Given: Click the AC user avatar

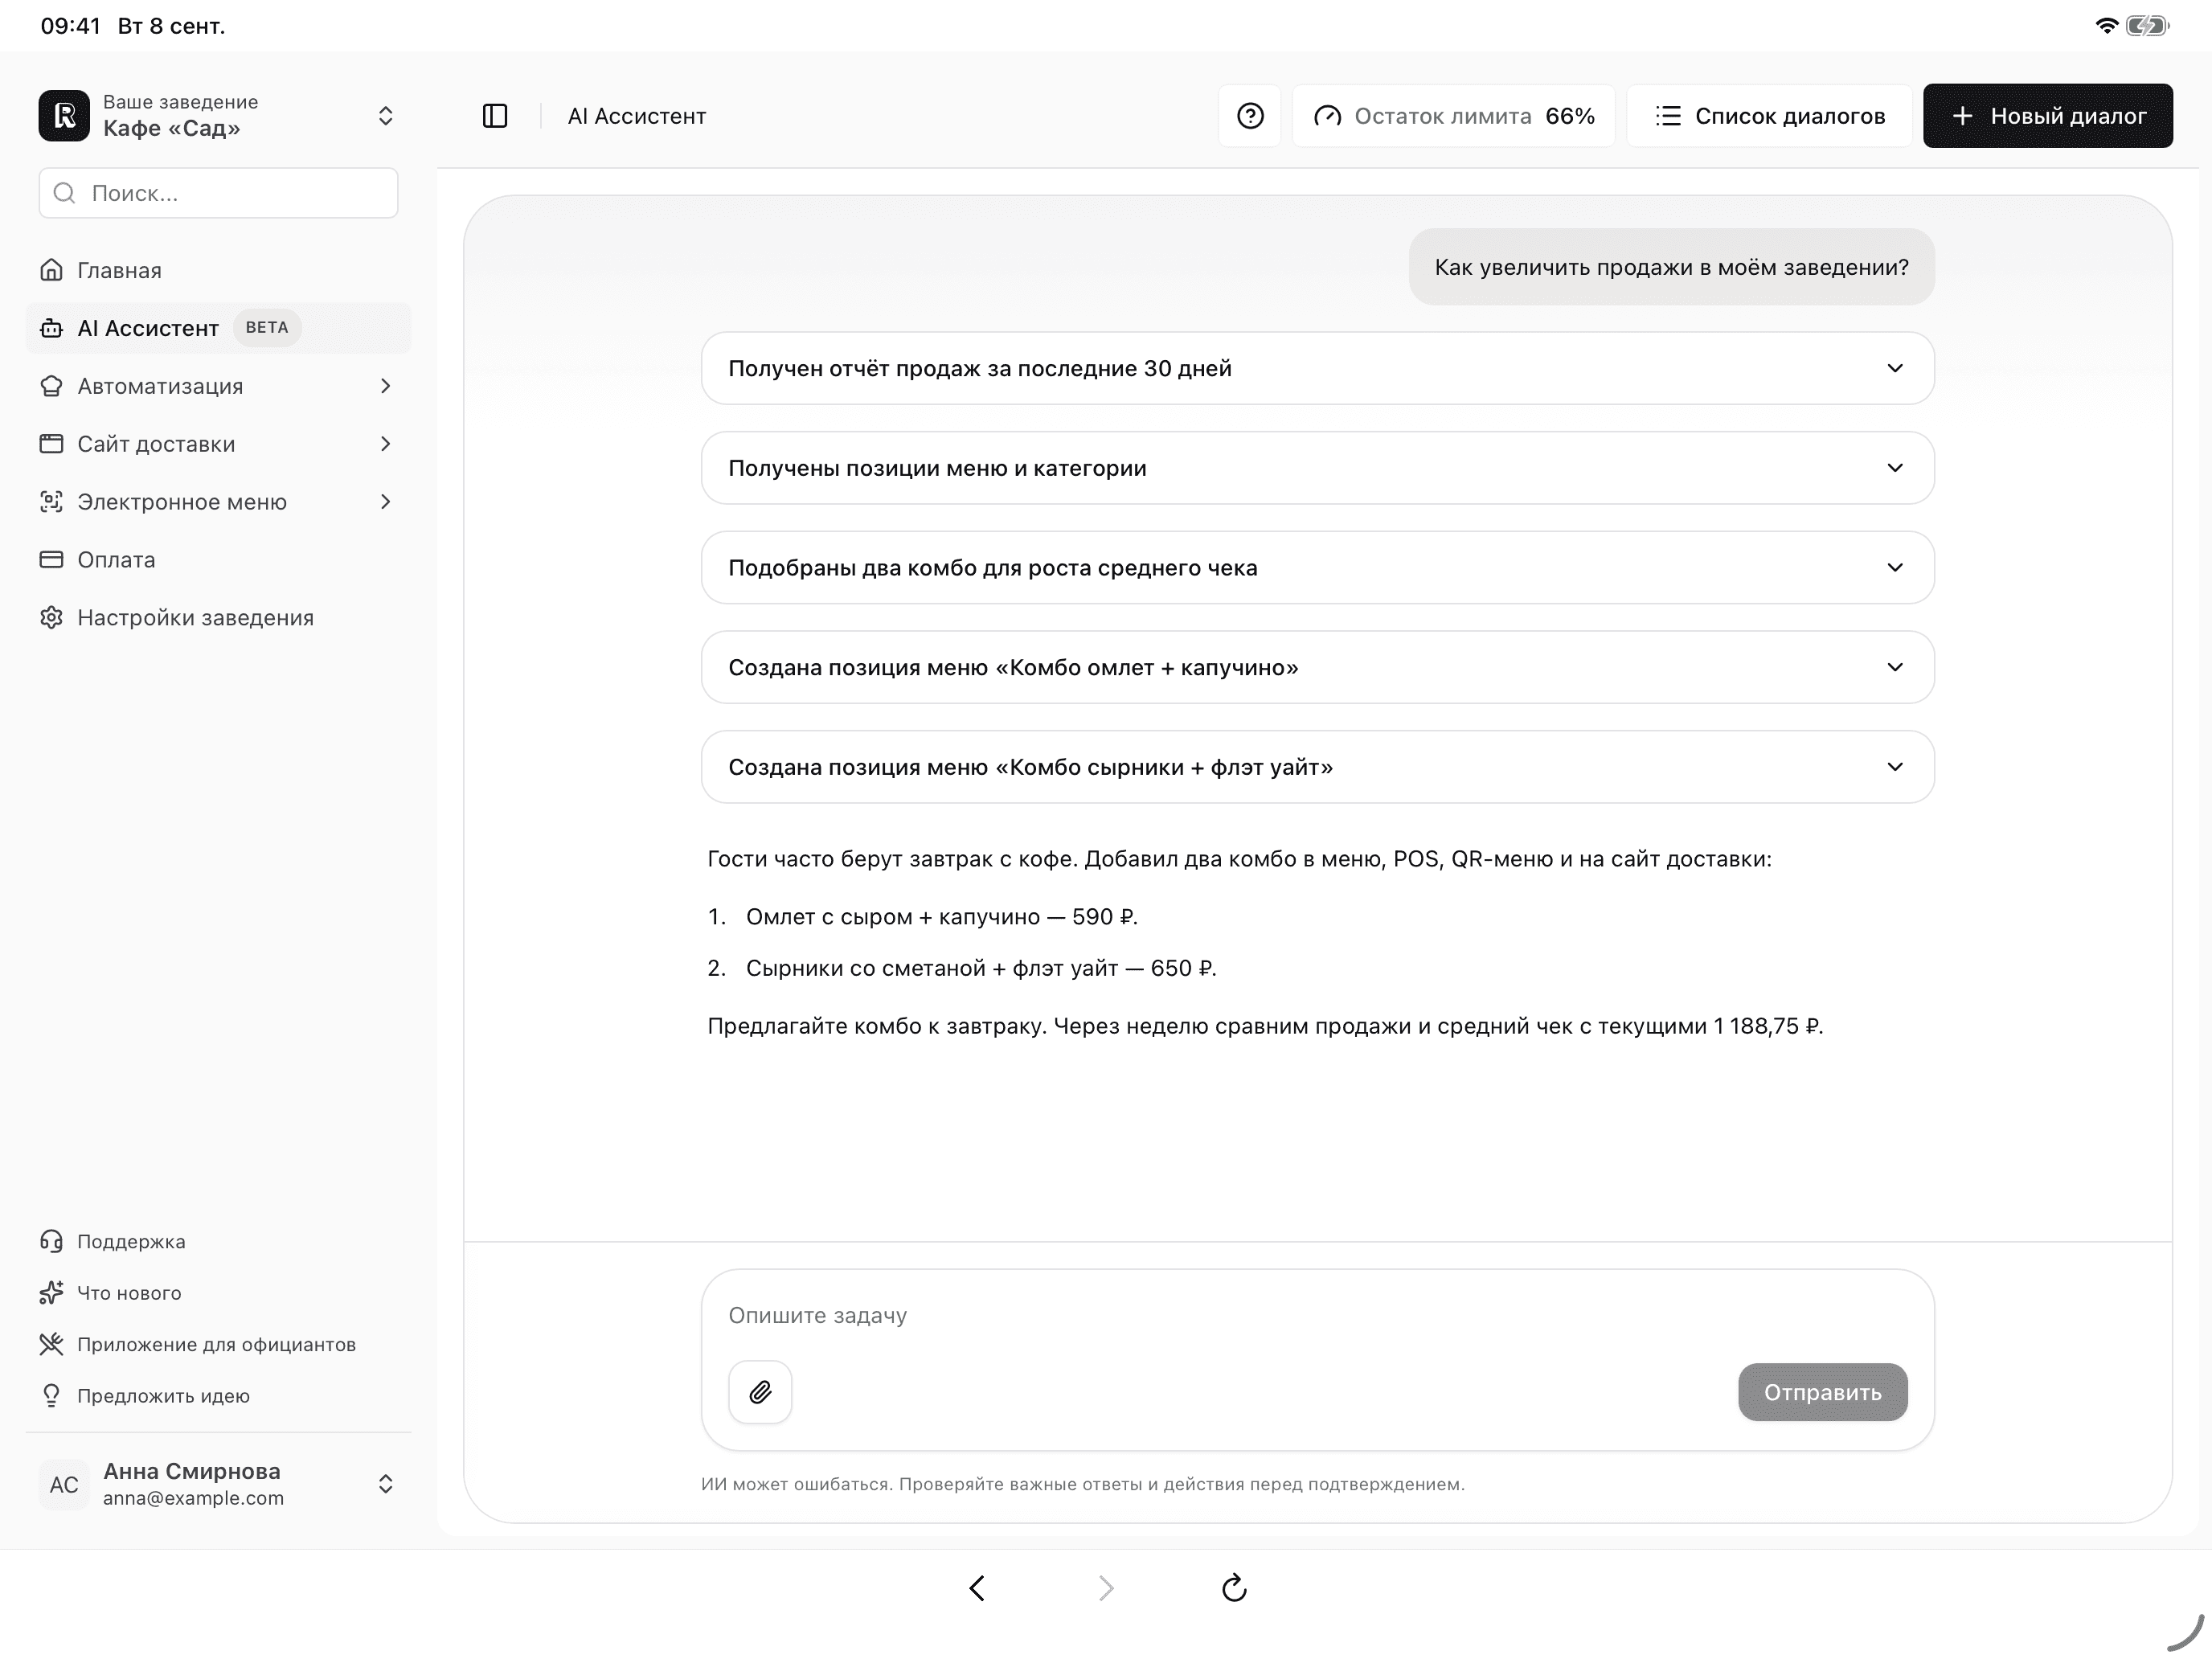Looking at the screenshot, I should (64, 1484).
